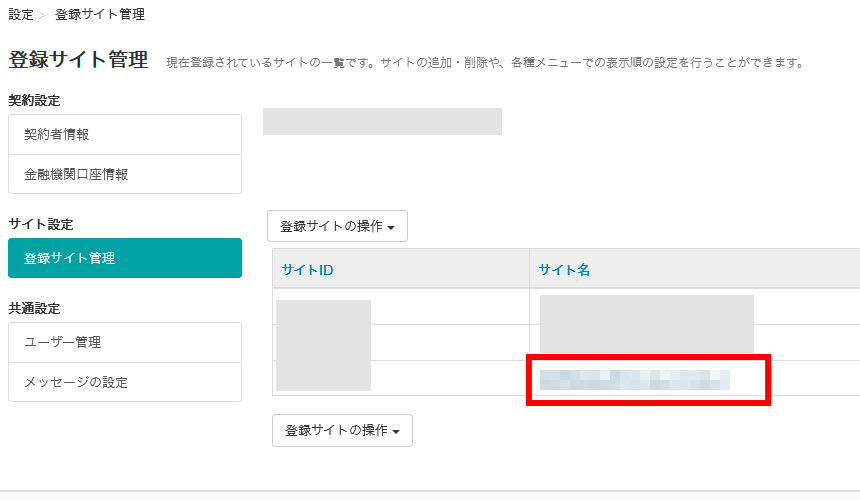Click the large 登録サイト管理 page heading
This screenshot has width=860, height=500.
coord(78,60)
